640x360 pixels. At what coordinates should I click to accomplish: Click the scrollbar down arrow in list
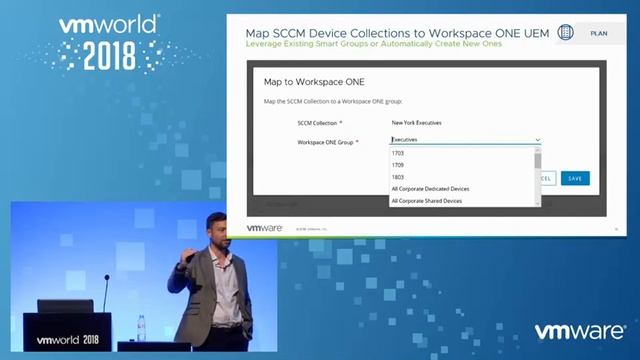pyautogui.click(x=538, y=203)
